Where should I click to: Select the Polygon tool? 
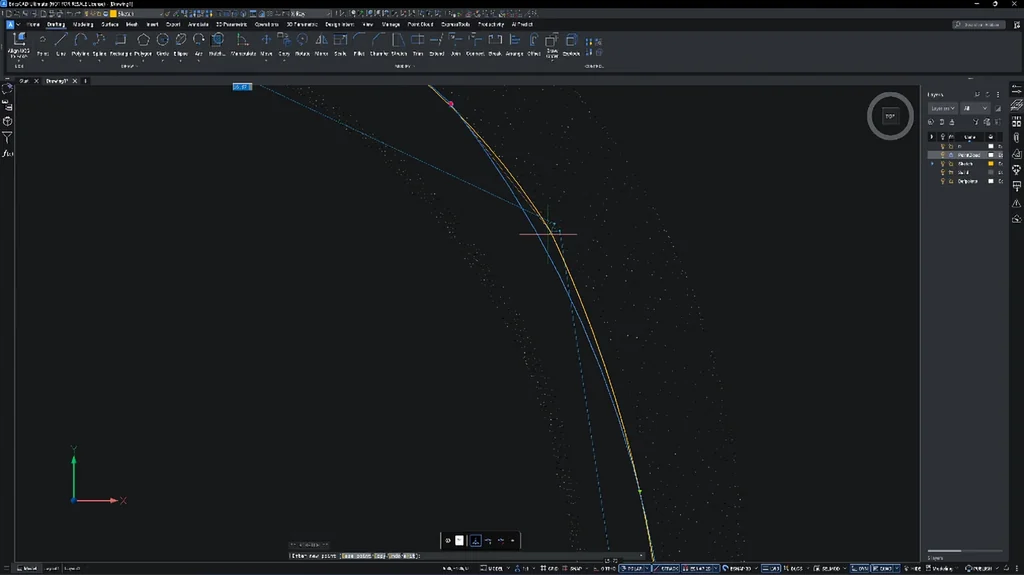coord(142,44)
